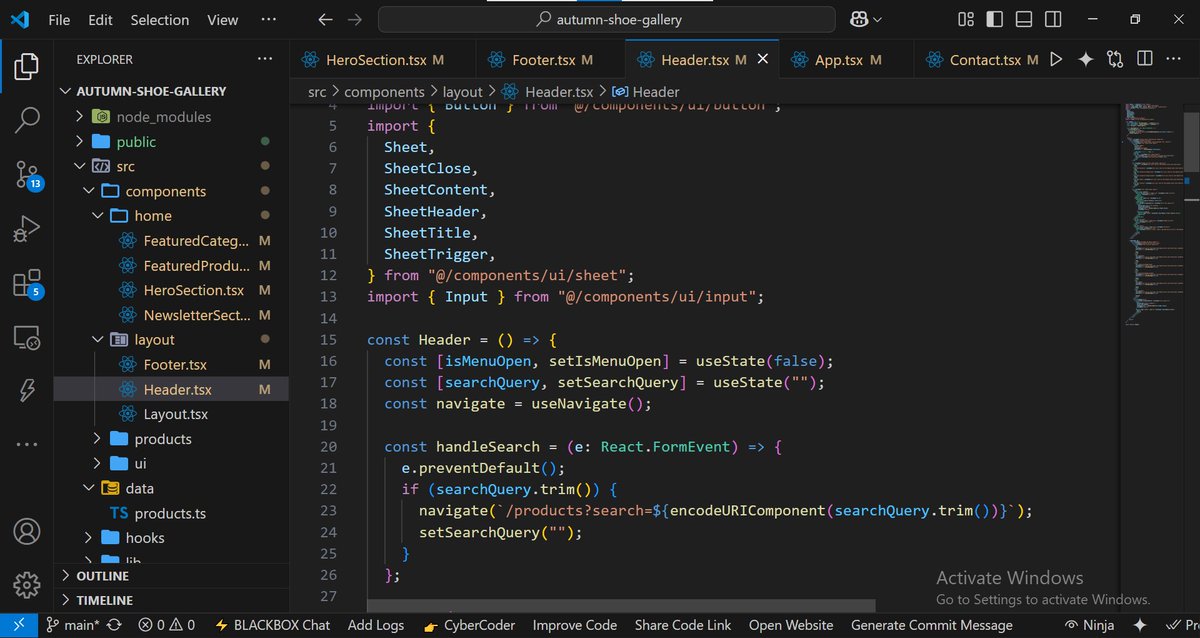Open the Extensions view
The width and height of the screenshot is (1200, 638).
tap(27, 283)
